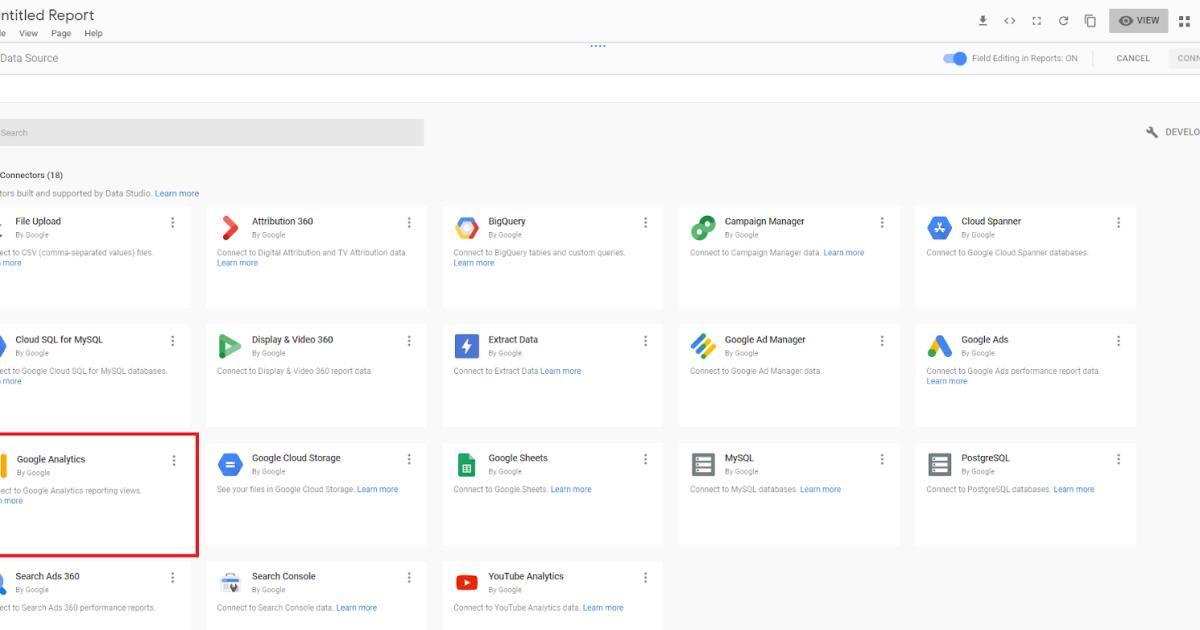Image resolution: width=1200 pixels, height=630 pixels.
Task: Cancel the data source setup
Action: point(1132,58)
